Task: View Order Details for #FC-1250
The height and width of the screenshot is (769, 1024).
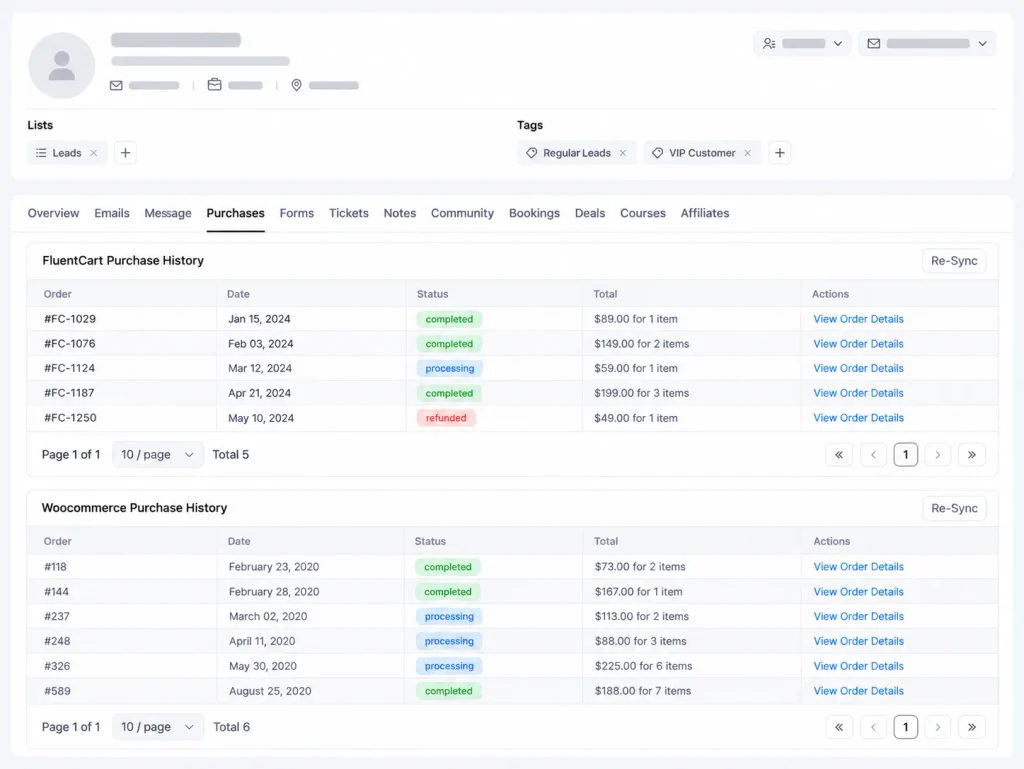Action: point(858,418)
